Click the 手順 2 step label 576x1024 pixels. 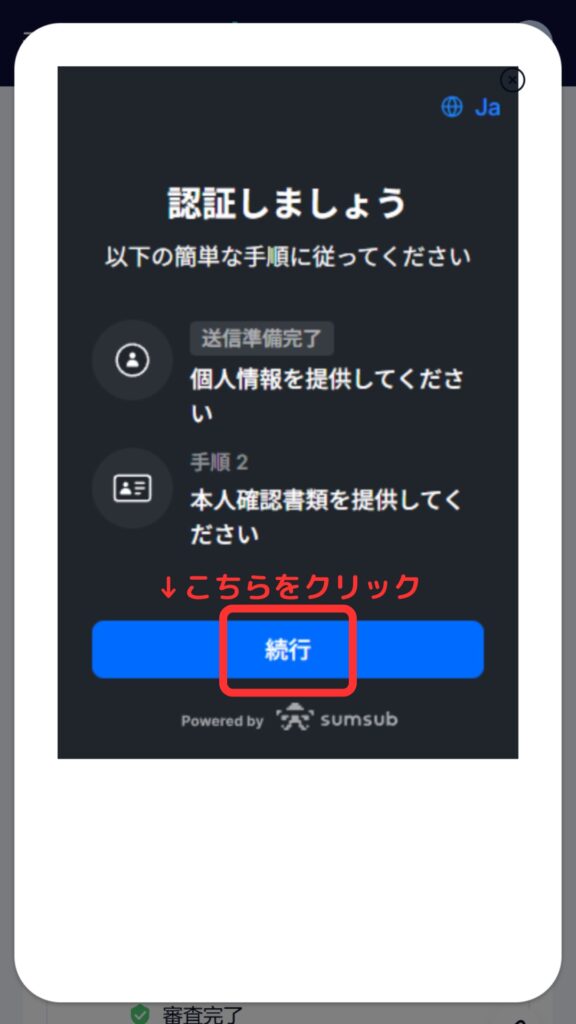[x=219, y=463]
